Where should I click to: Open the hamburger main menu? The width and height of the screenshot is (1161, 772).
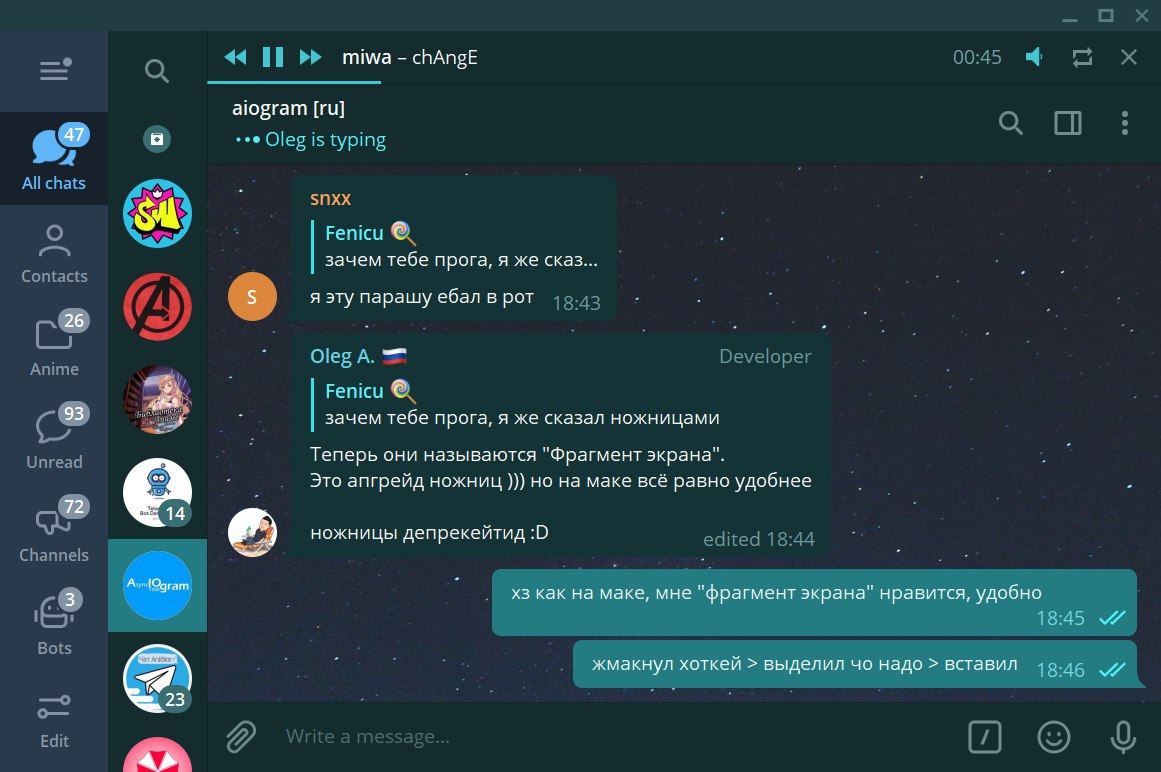point(54,70)
